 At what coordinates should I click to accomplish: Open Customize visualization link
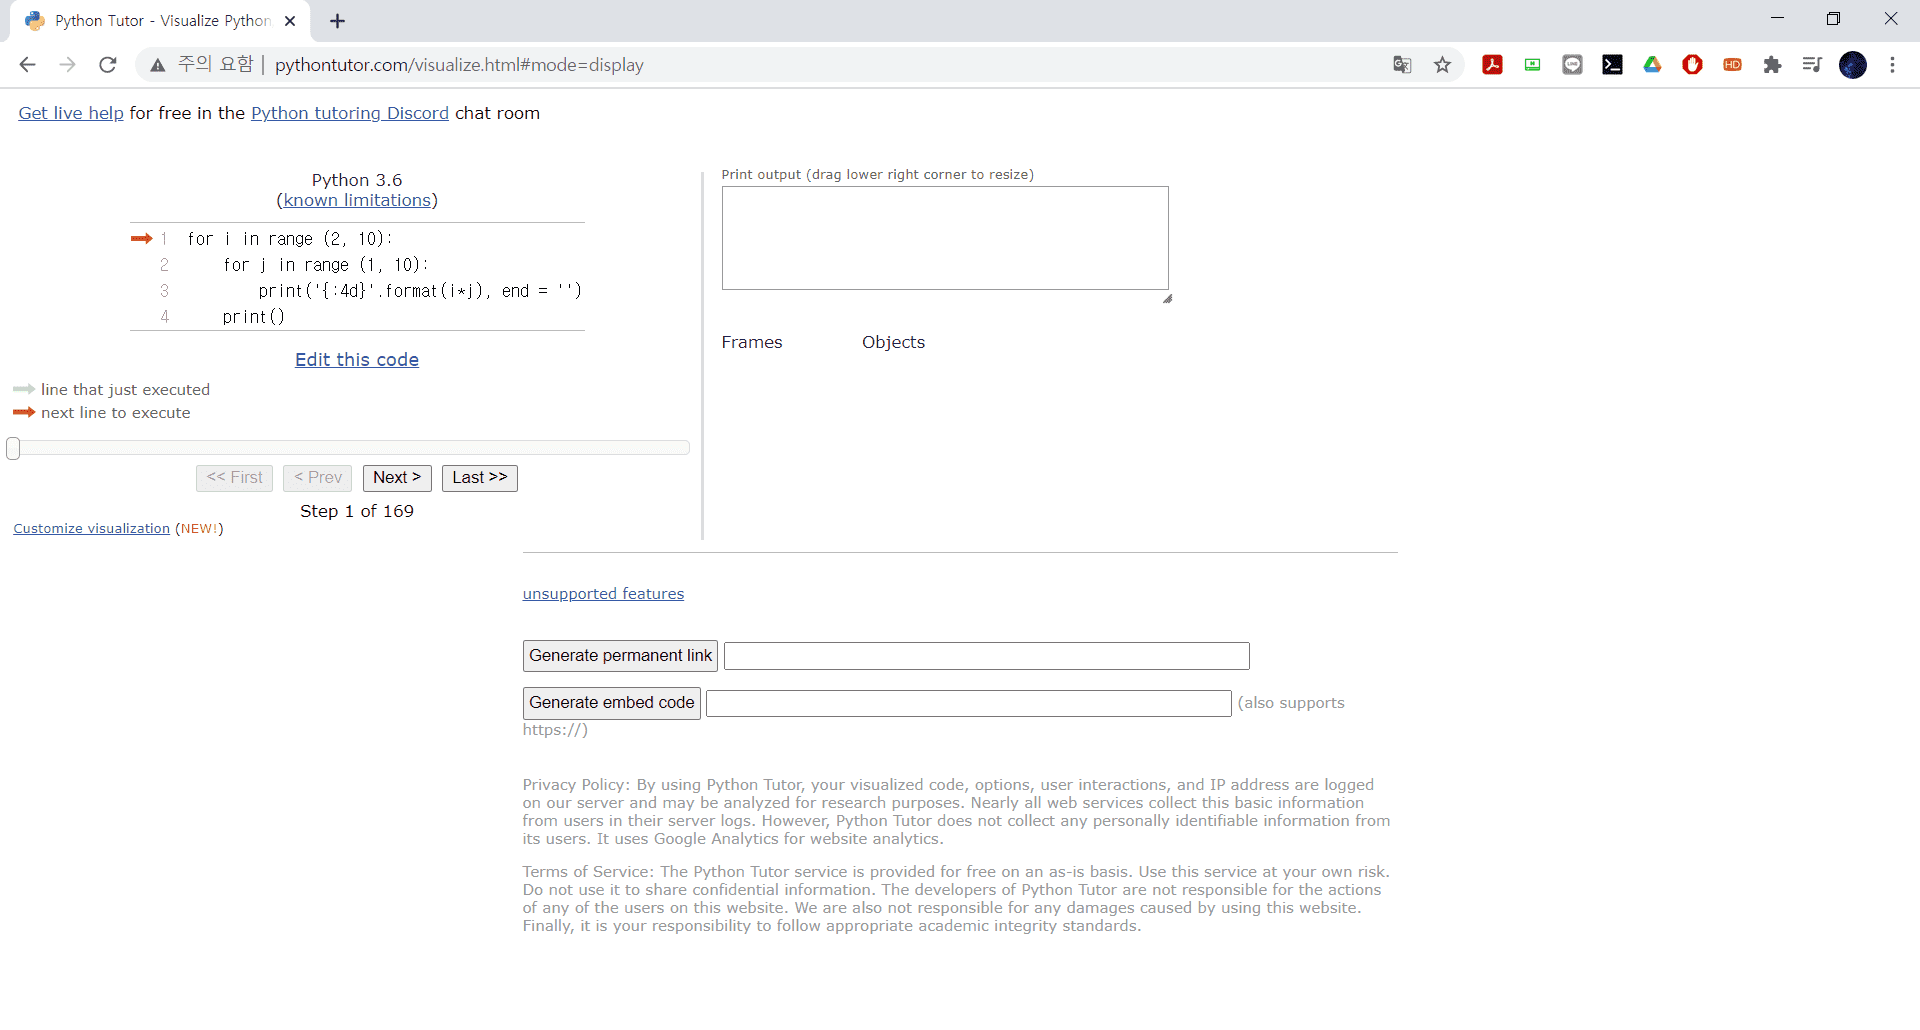click(x=92, y=529)
